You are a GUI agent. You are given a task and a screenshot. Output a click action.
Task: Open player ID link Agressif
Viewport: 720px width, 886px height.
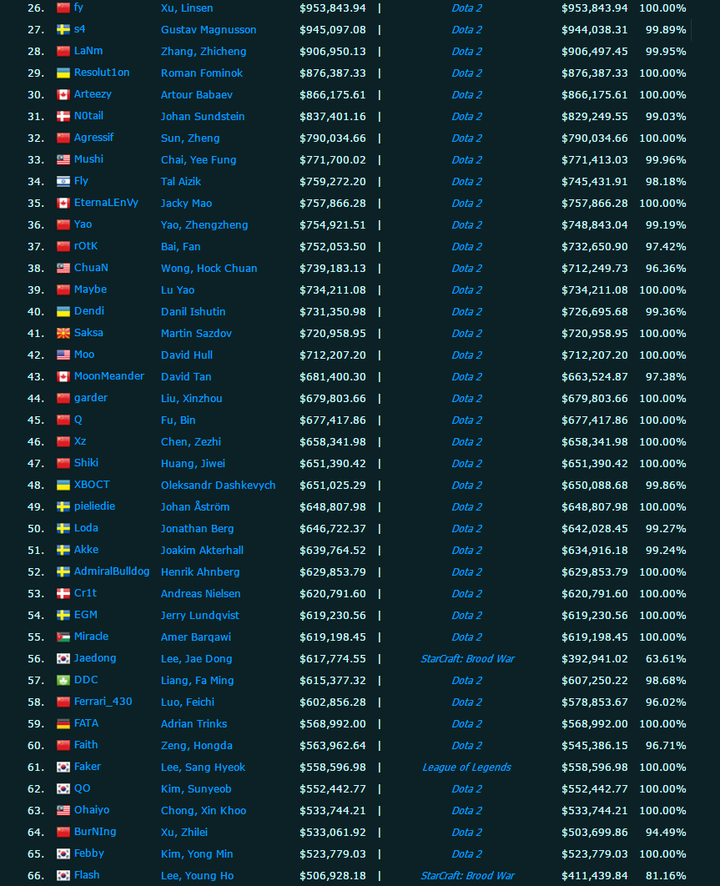click(x=94, y=137)
